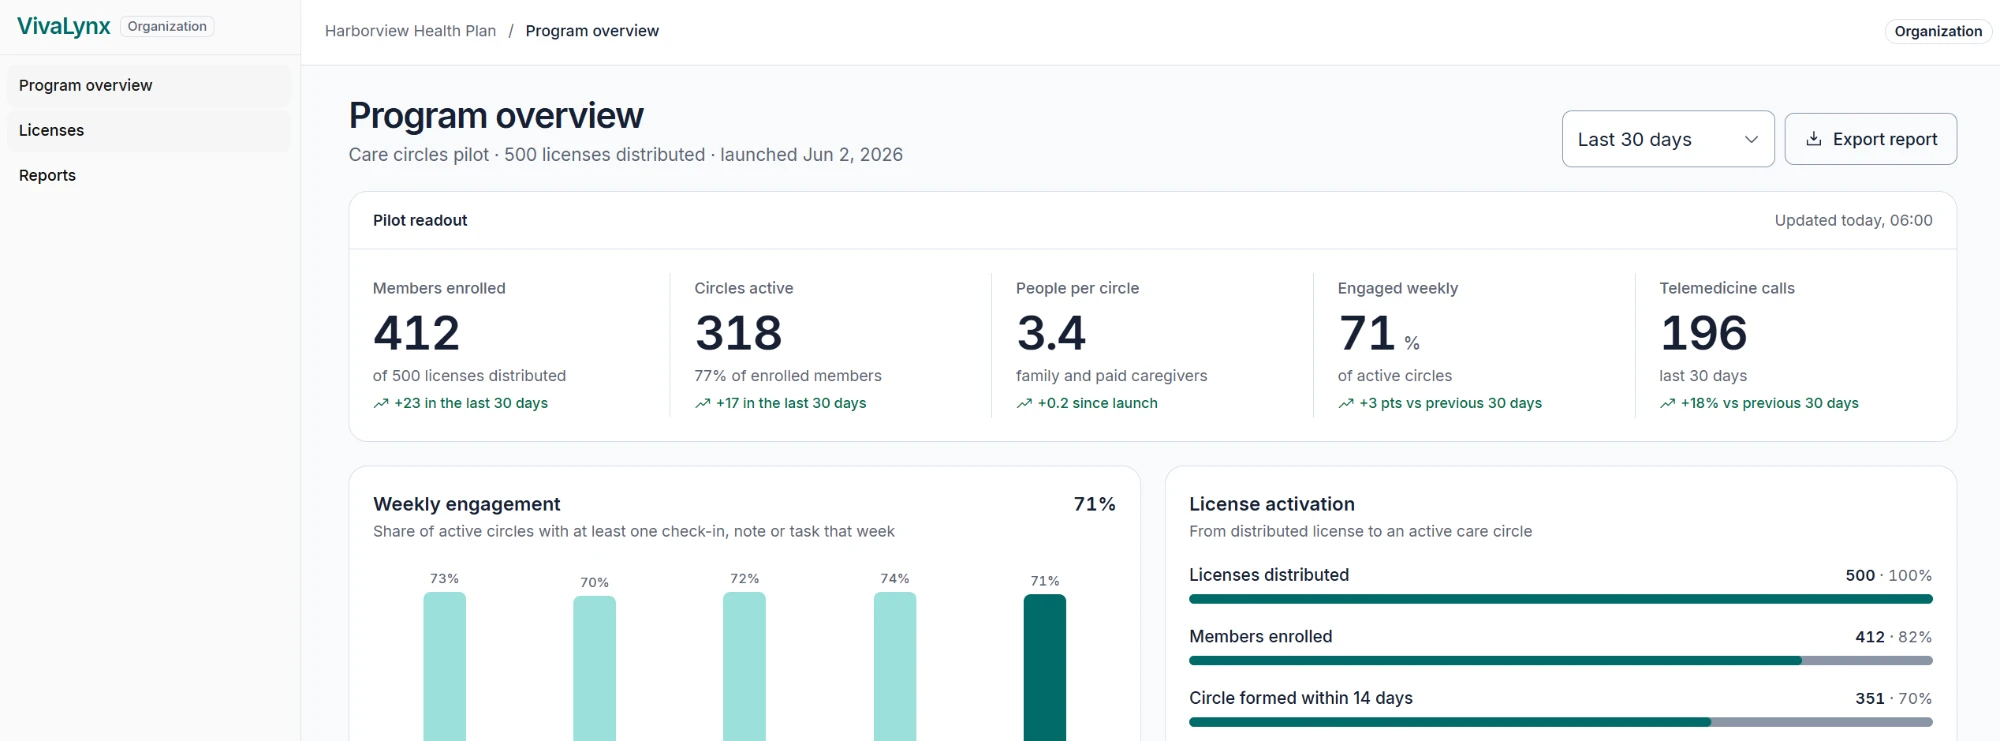Click 'of 500 licenses distributed' text

coord(469,376)
